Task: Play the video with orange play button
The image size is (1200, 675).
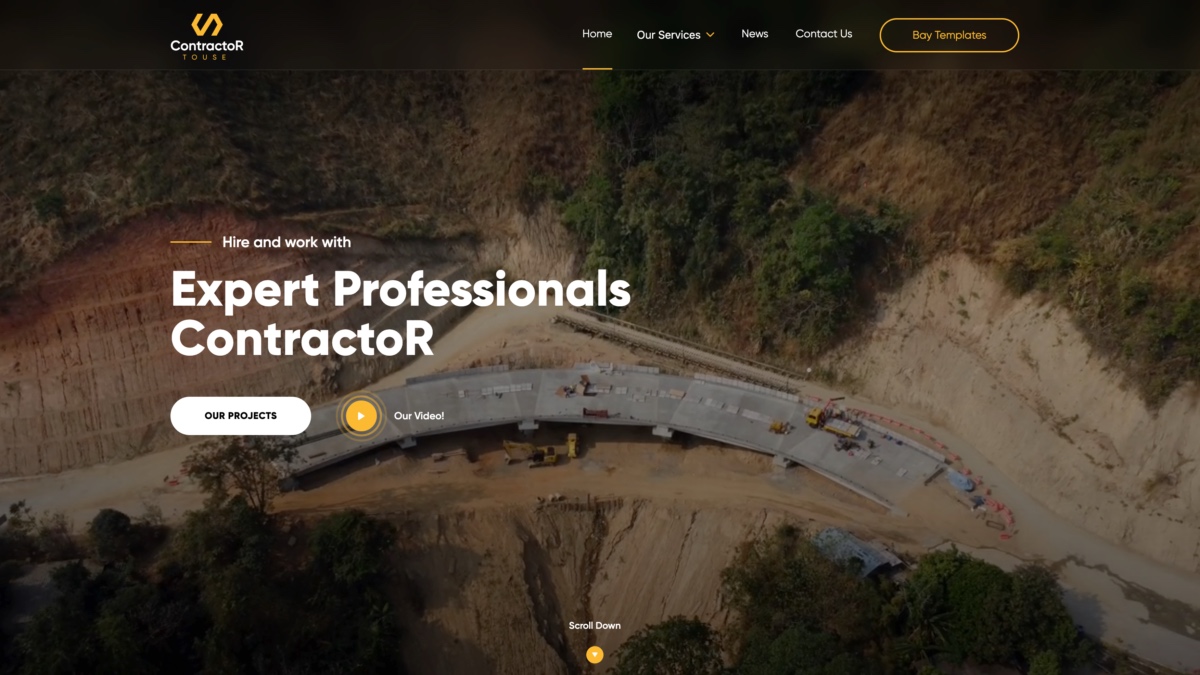Action: pyautogui.click(x=361, y=416)
